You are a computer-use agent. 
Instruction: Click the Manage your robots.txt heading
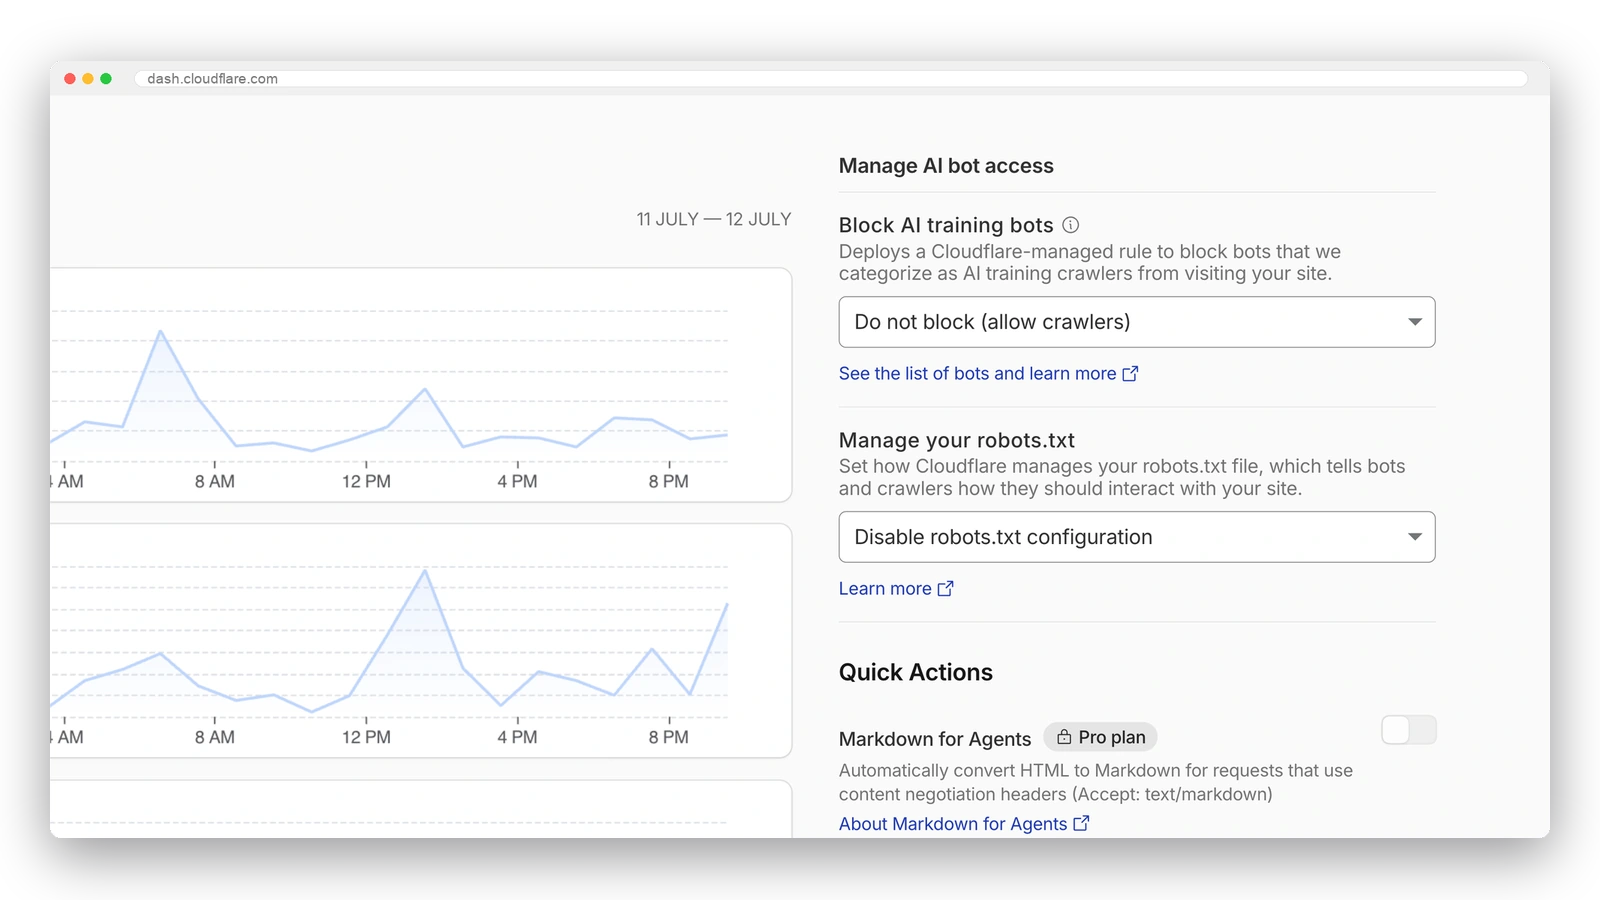[x=957, y=440]
